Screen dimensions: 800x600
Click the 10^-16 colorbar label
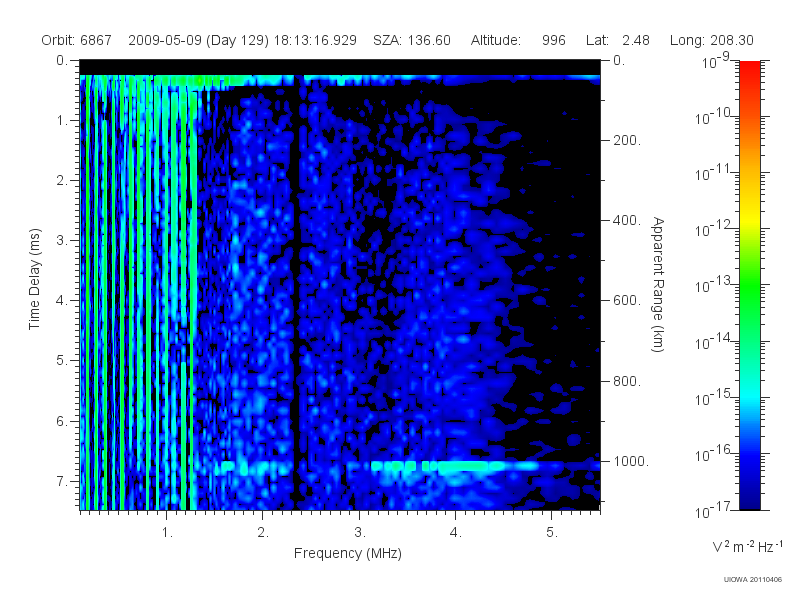714,454
